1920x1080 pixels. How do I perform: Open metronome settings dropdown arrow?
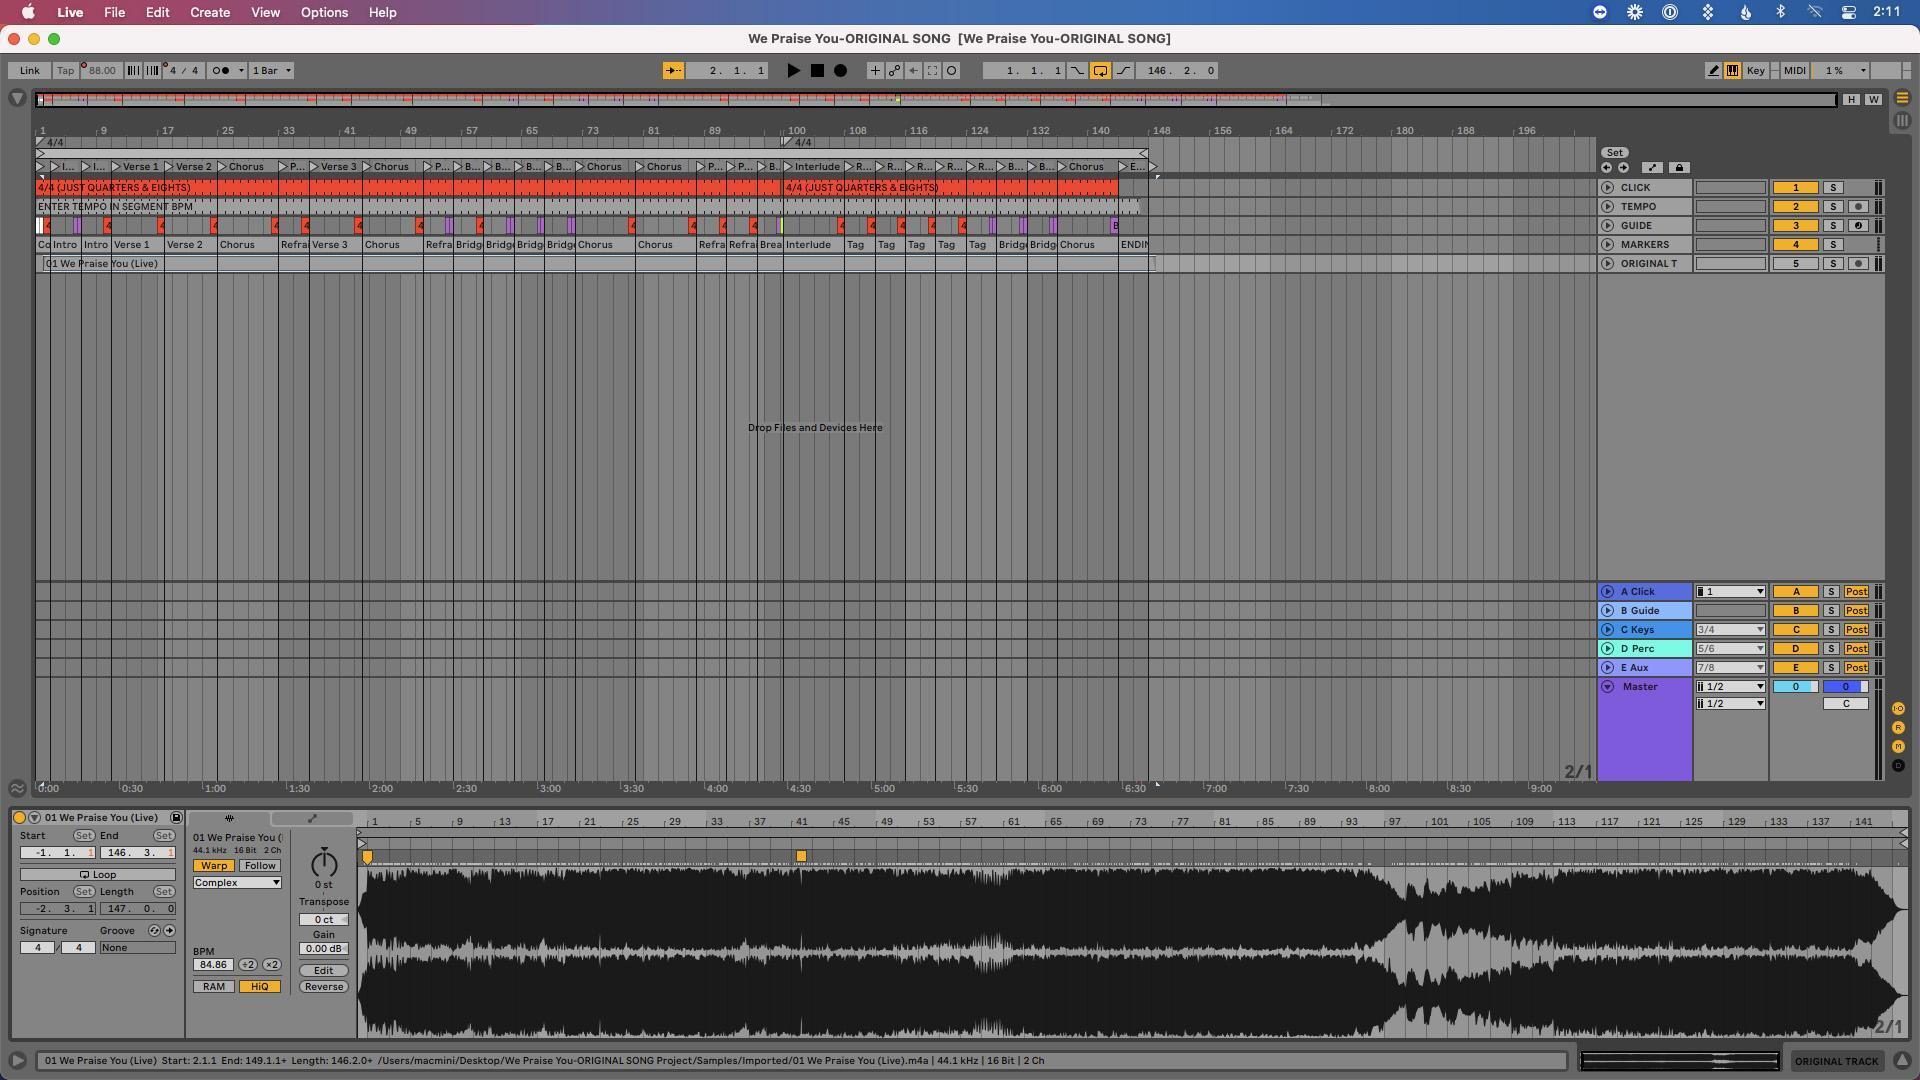[x=241, y=71]
